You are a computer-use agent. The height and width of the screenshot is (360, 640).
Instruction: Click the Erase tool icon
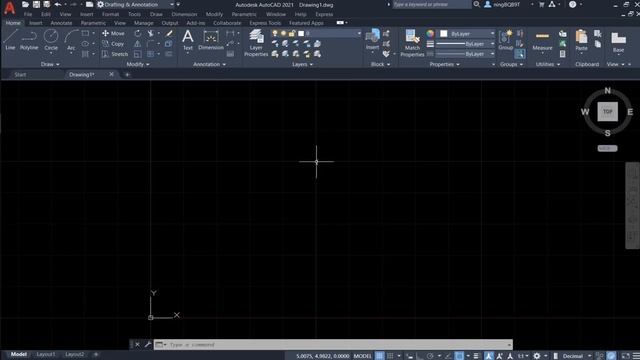pyautogui.click(x=169, y=33)
